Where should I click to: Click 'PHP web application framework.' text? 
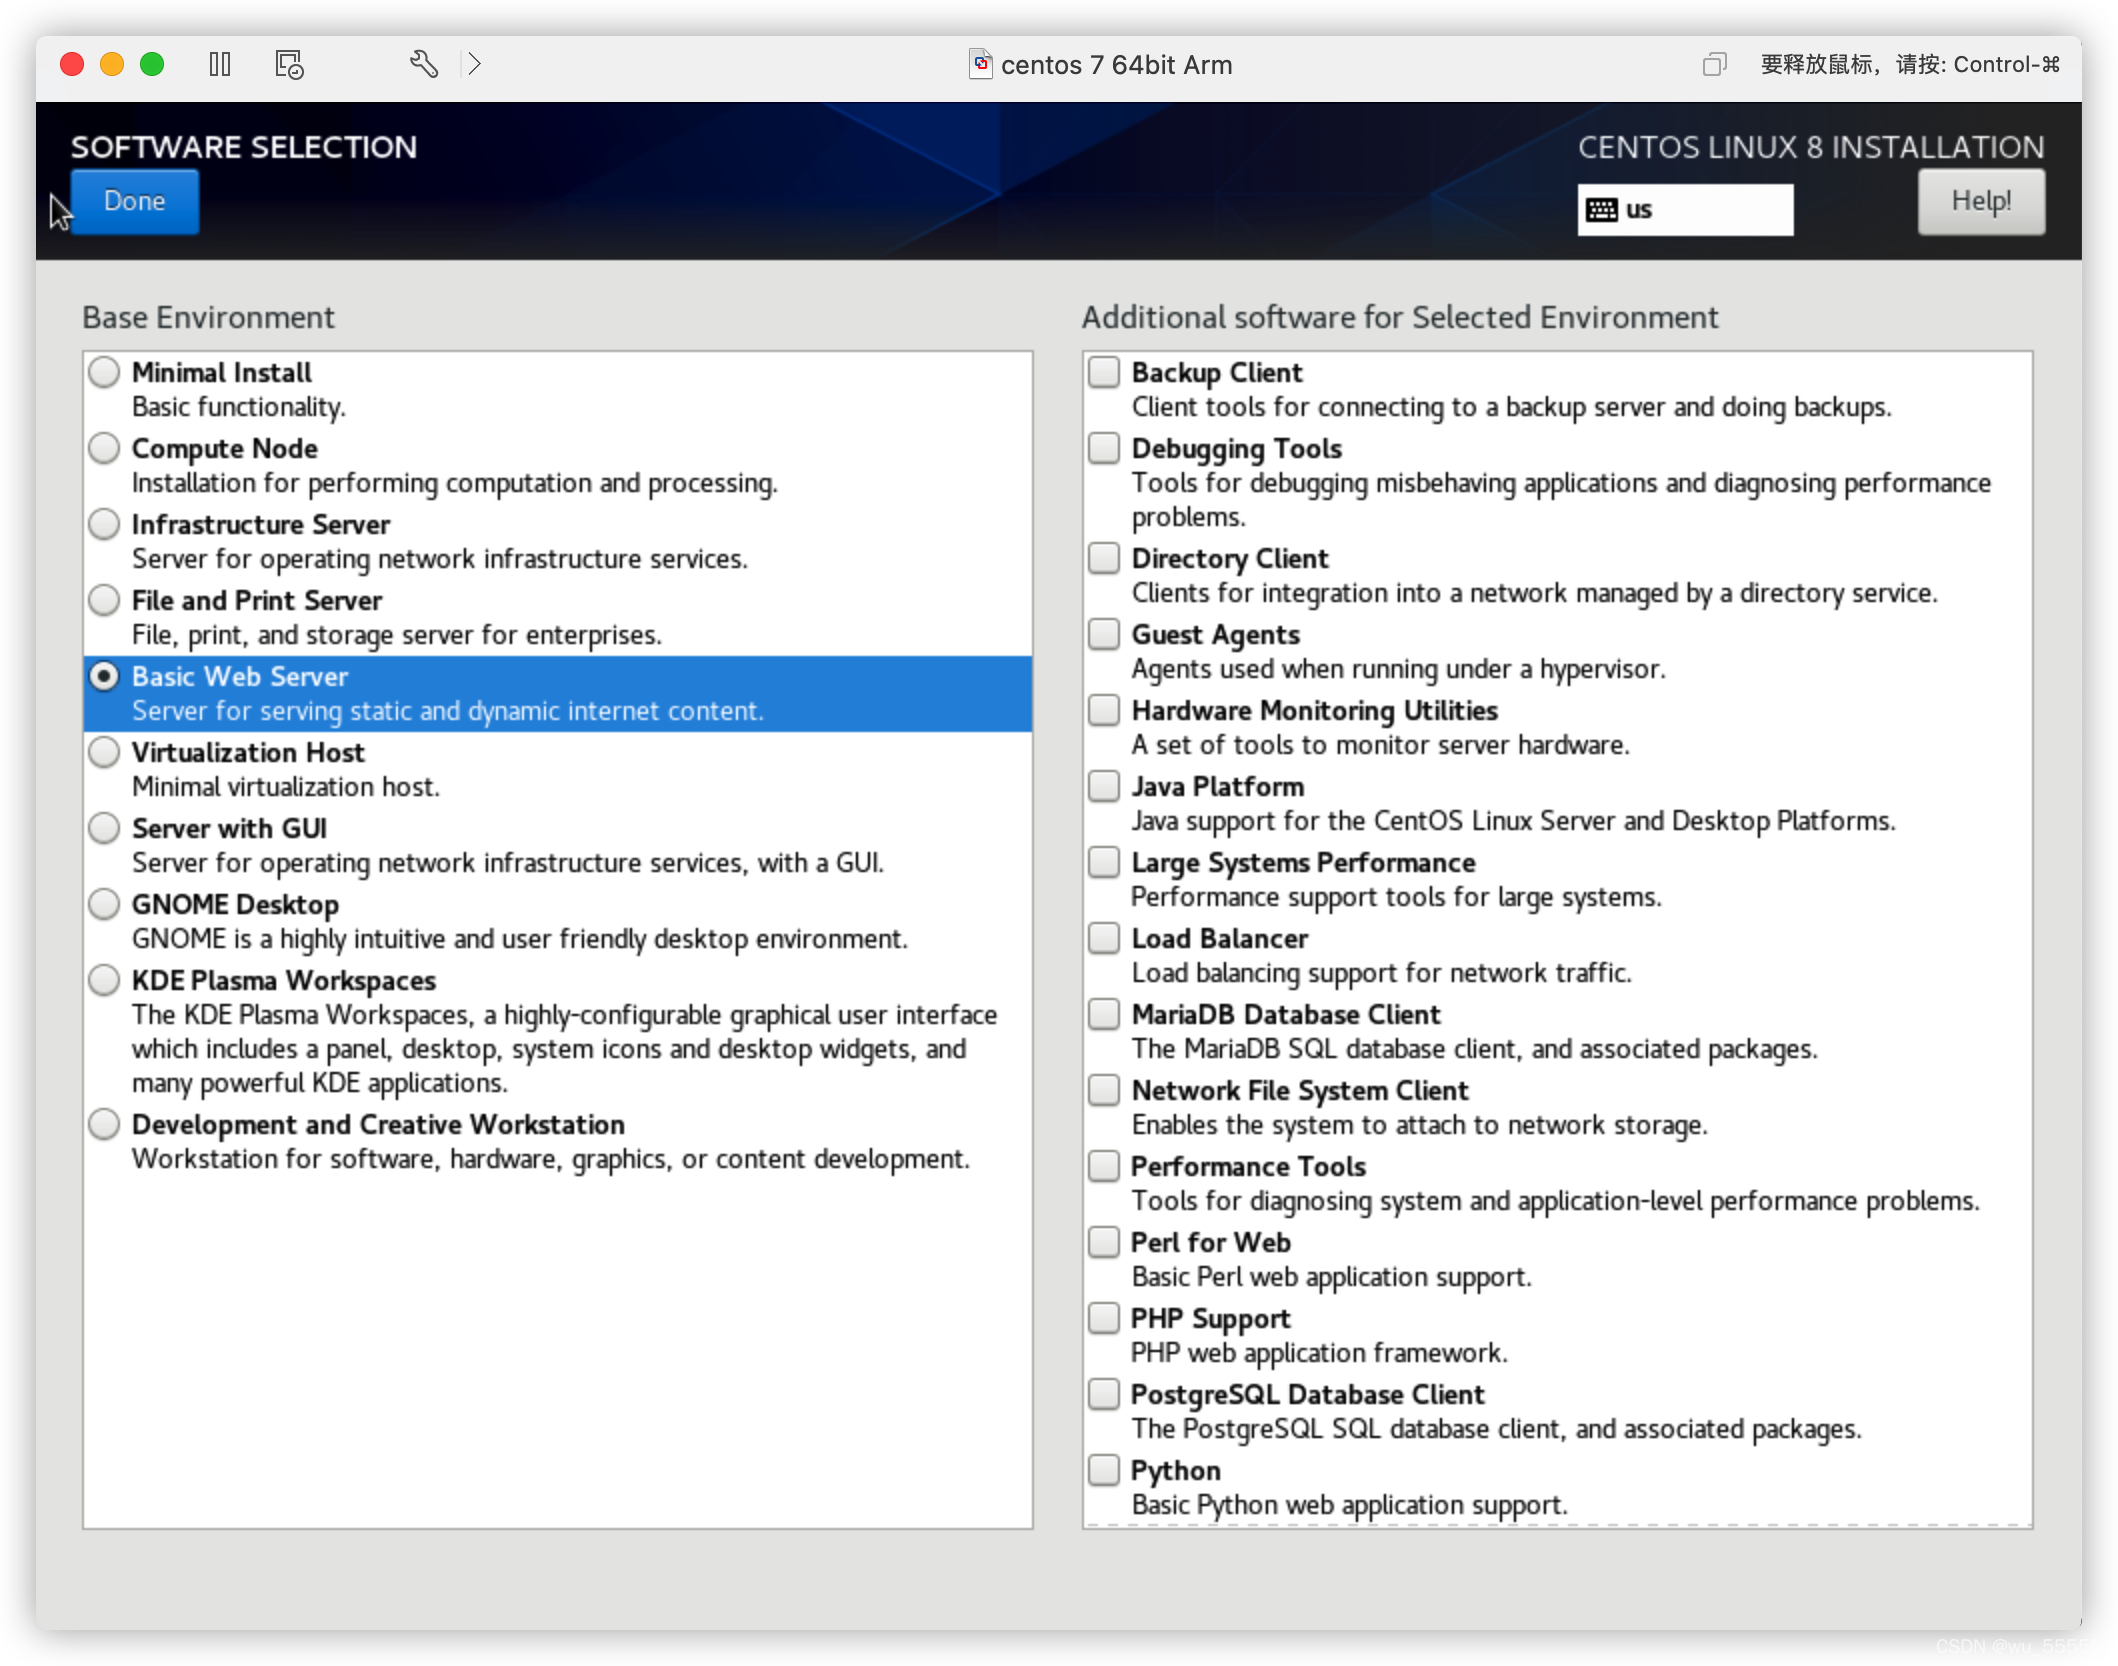point(1319,1353)
